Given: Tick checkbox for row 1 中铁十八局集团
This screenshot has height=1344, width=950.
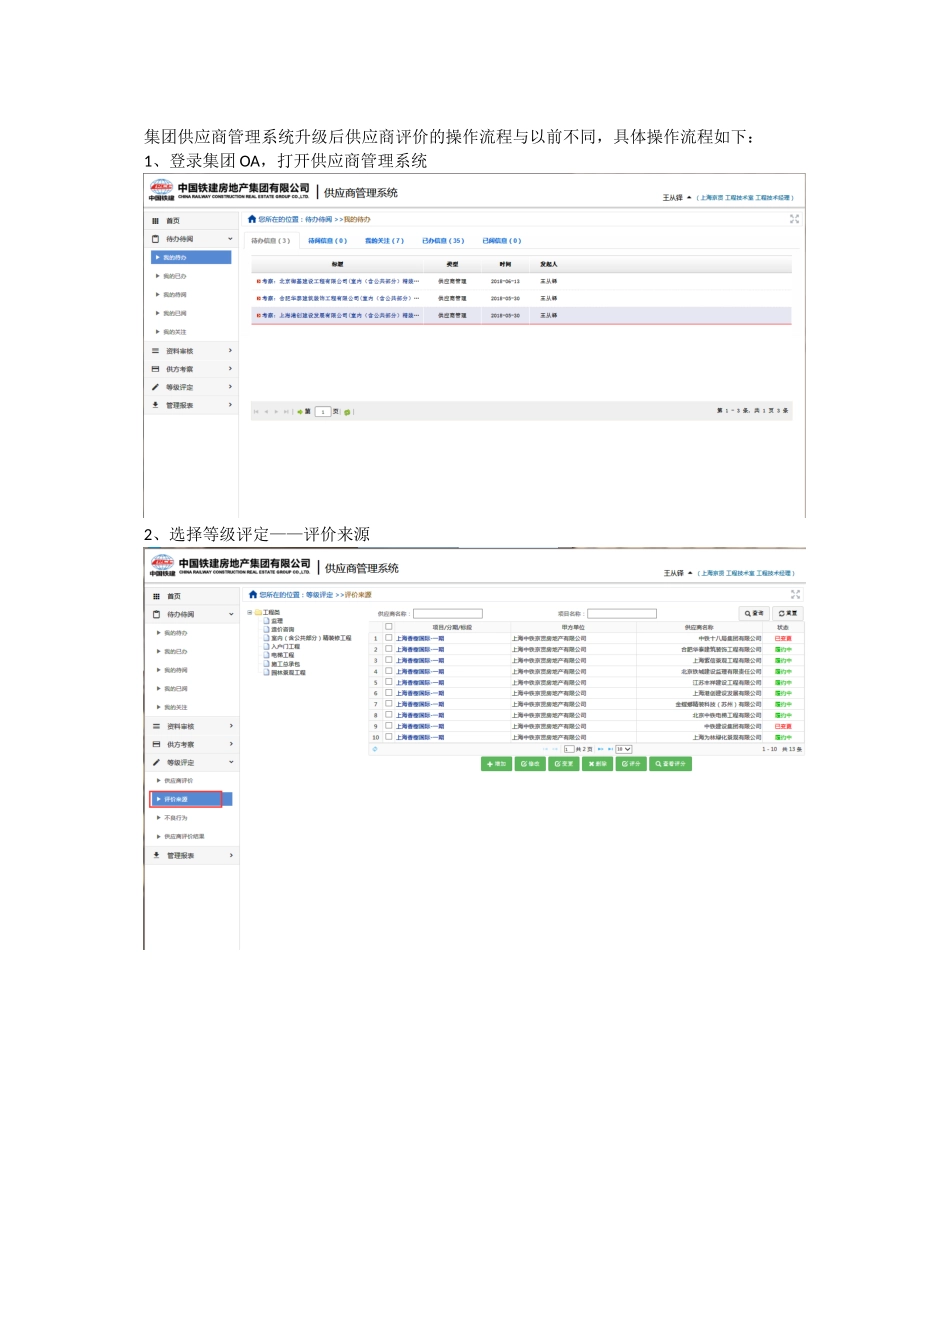Looking at the screenshot, I should [x=389, y=638].
